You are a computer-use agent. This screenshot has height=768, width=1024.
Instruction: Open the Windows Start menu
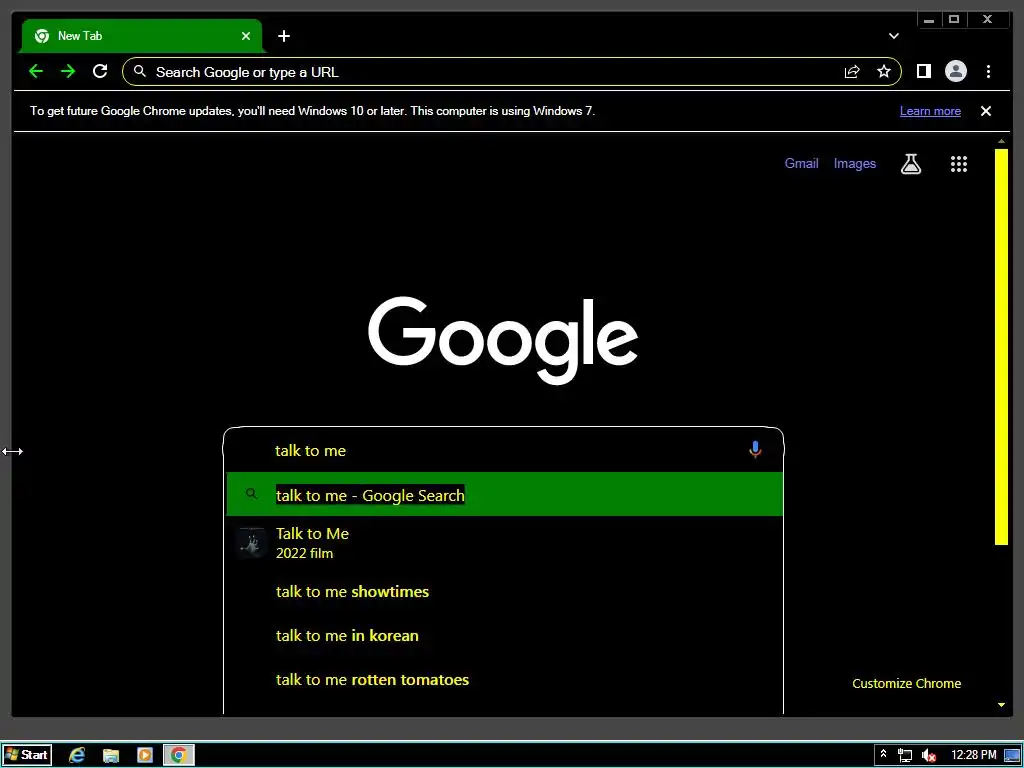pos(27,755)
